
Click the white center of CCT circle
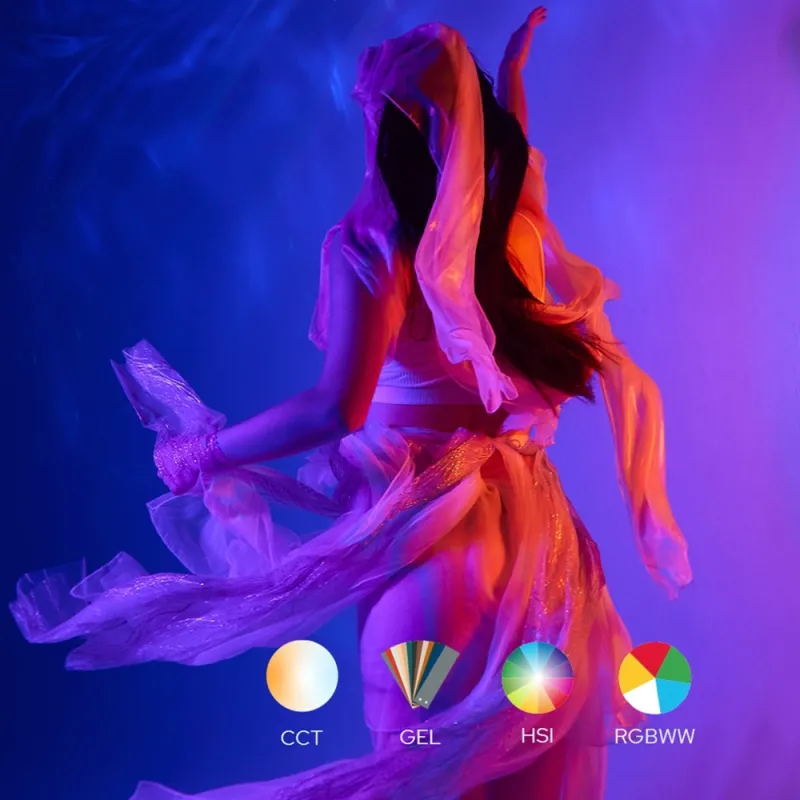(x=307, y=675)
